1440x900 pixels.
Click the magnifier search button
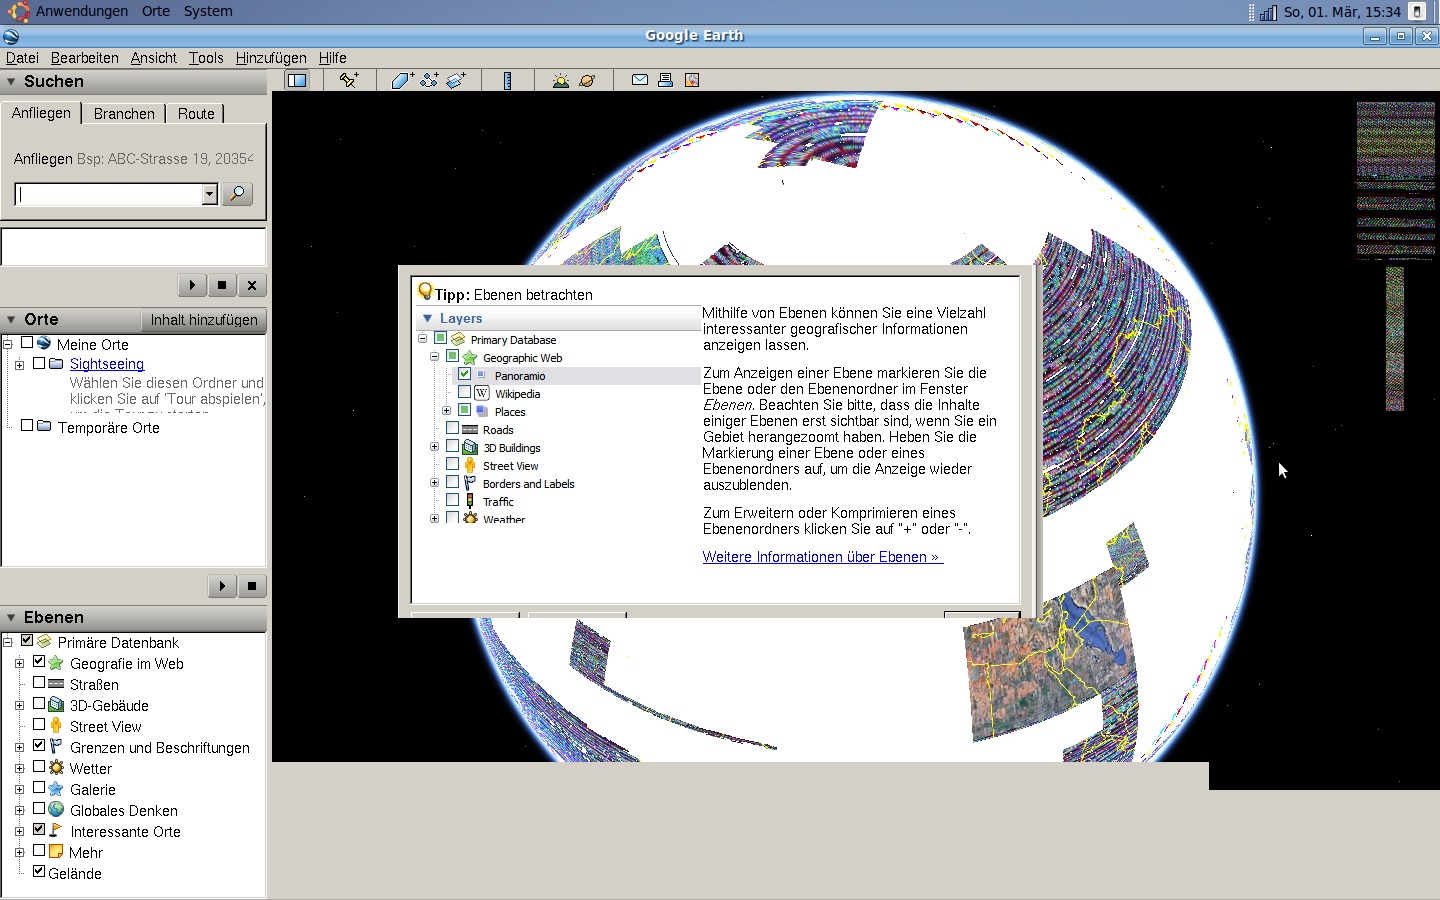tap(237, 193)
